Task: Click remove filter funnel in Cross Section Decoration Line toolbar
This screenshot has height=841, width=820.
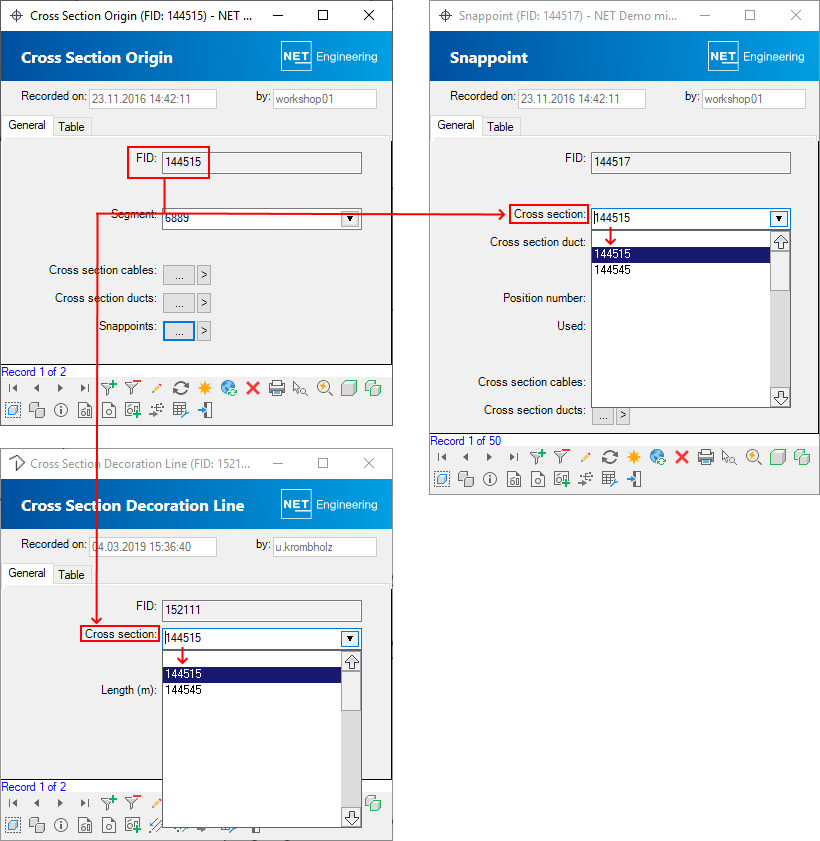Action: [x=132, y=803]
